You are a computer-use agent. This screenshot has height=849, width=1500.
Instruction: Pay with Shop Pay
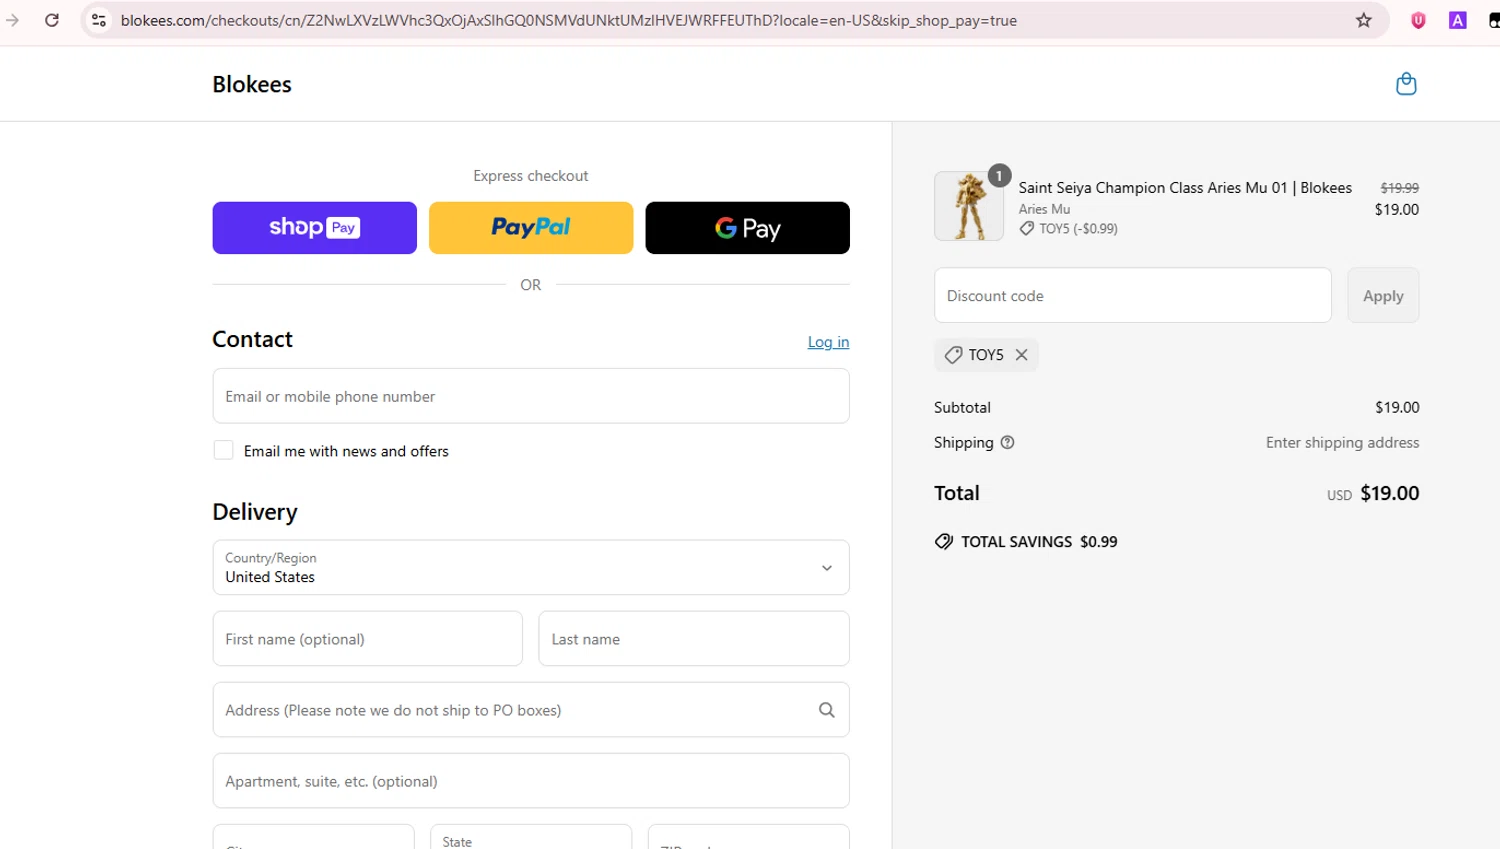(314, 228)
